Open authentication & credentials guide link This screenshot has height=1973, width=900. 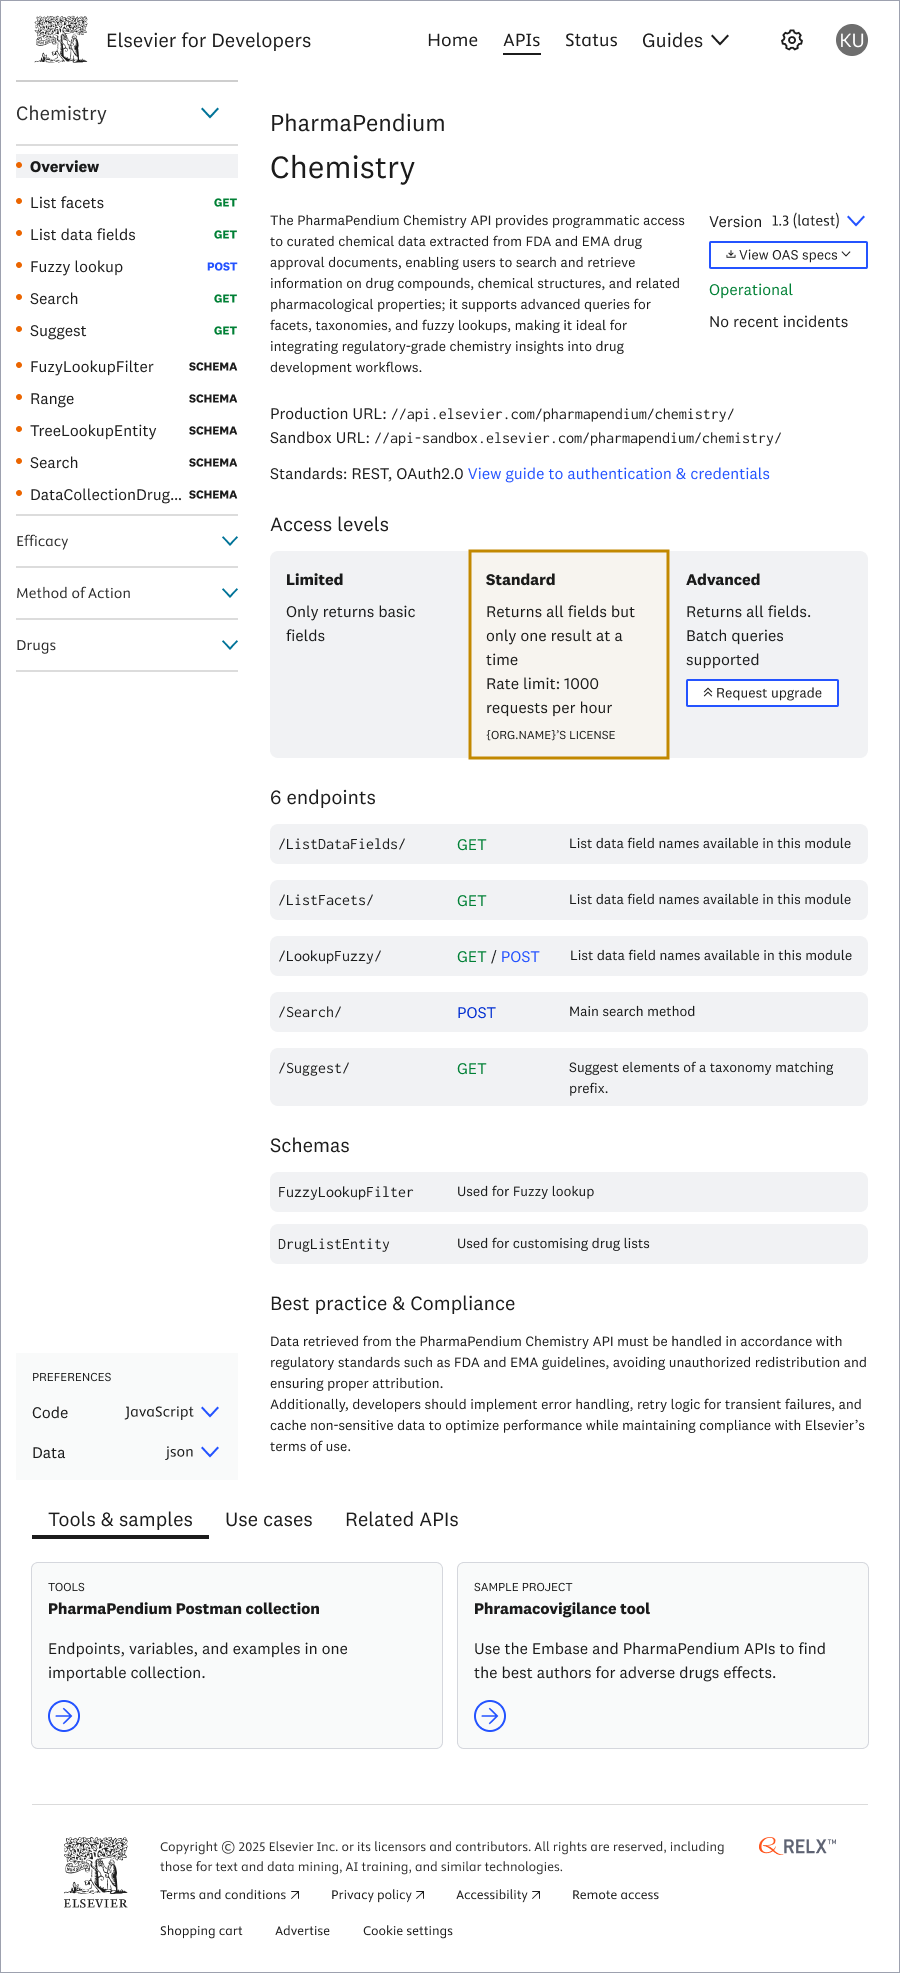coord(619,474)
